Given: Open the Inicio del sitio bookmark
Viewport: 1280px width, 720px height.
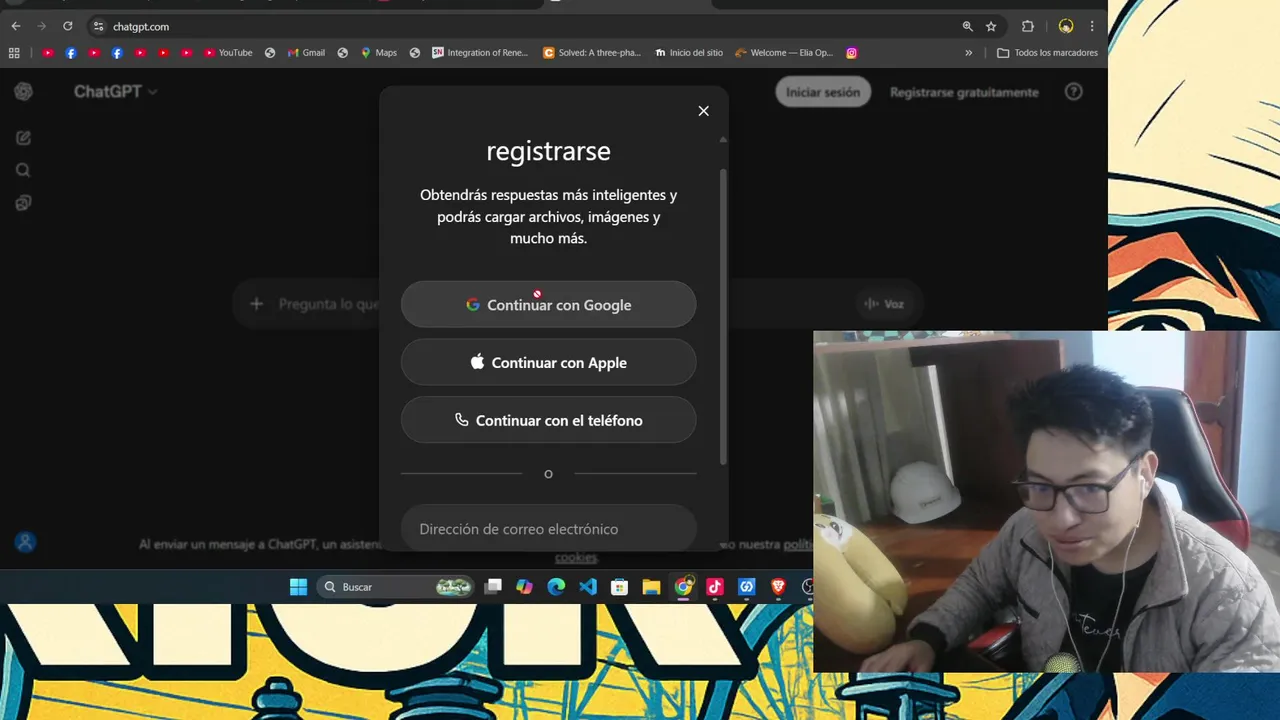Looking at the screenshot, I should (x=689, y=53).
